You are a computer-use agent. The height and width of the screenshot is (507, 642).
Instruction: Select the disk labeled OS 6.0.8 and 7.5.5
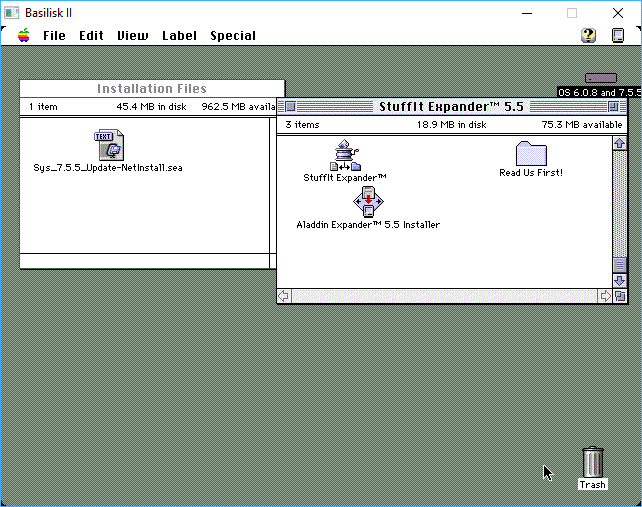click(x=601, y=78)
